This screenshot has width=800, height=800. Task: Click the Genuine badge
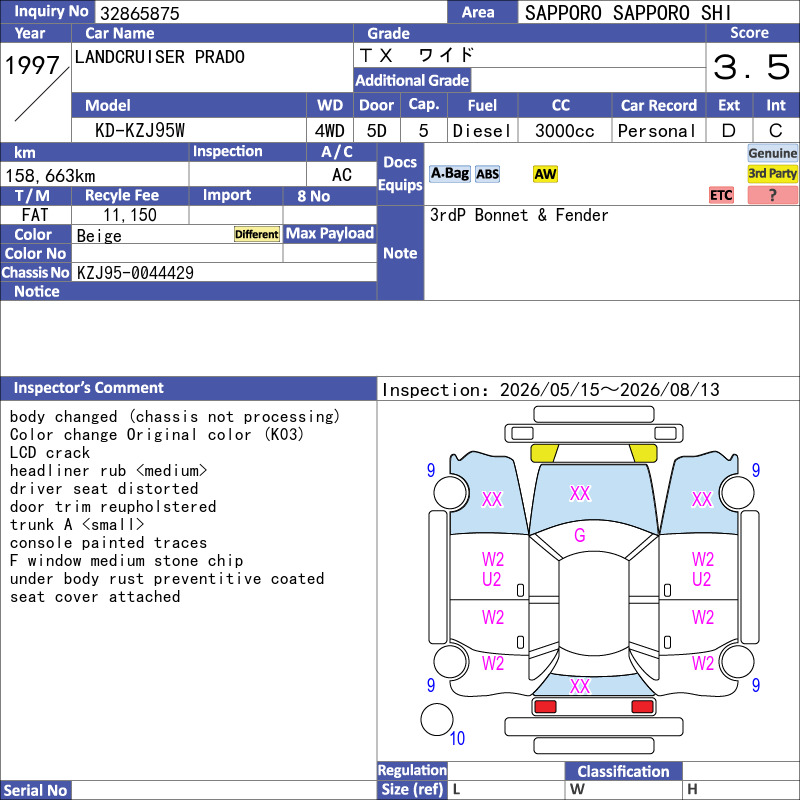tap(772, 153)
